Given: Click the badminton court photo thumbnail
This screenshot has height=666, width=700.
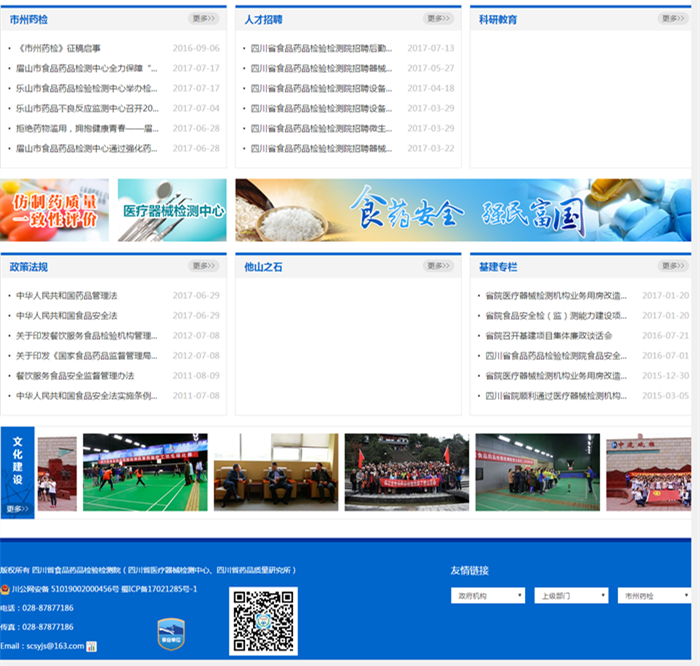Looking at the screenshot, I should coord(145,472).
